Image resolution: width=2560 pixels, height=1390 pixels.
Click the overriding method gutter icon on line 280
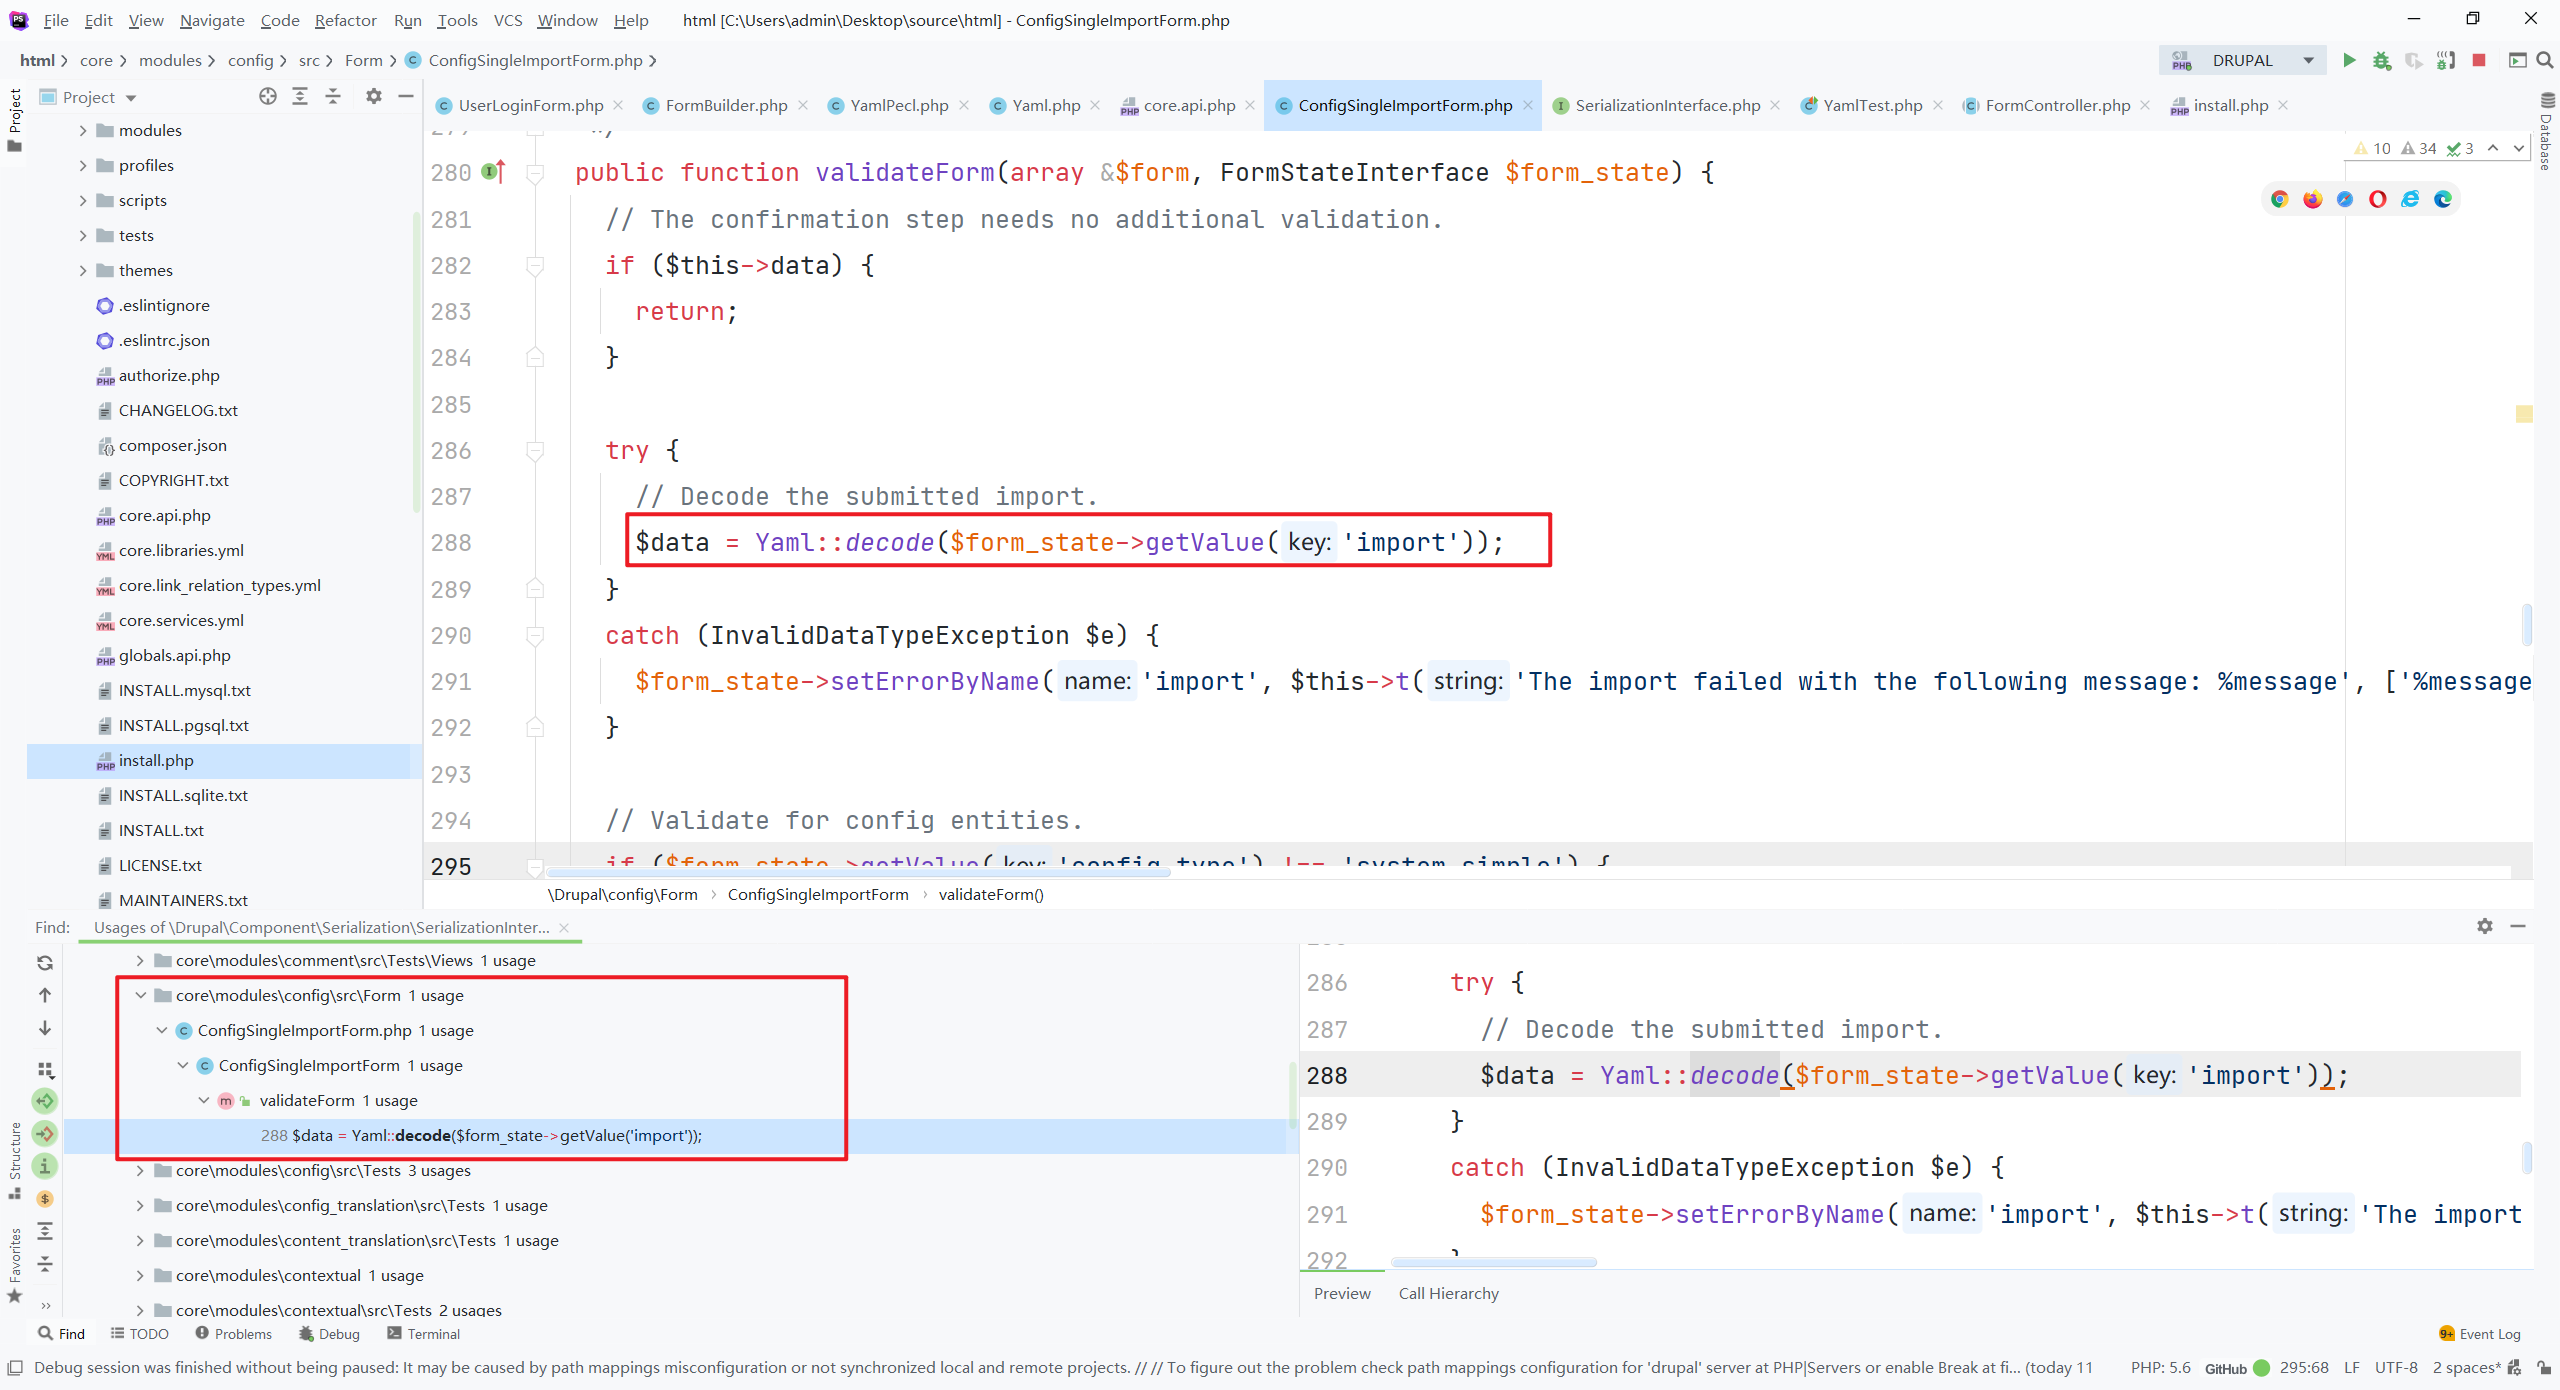click(x=493, y=172)
